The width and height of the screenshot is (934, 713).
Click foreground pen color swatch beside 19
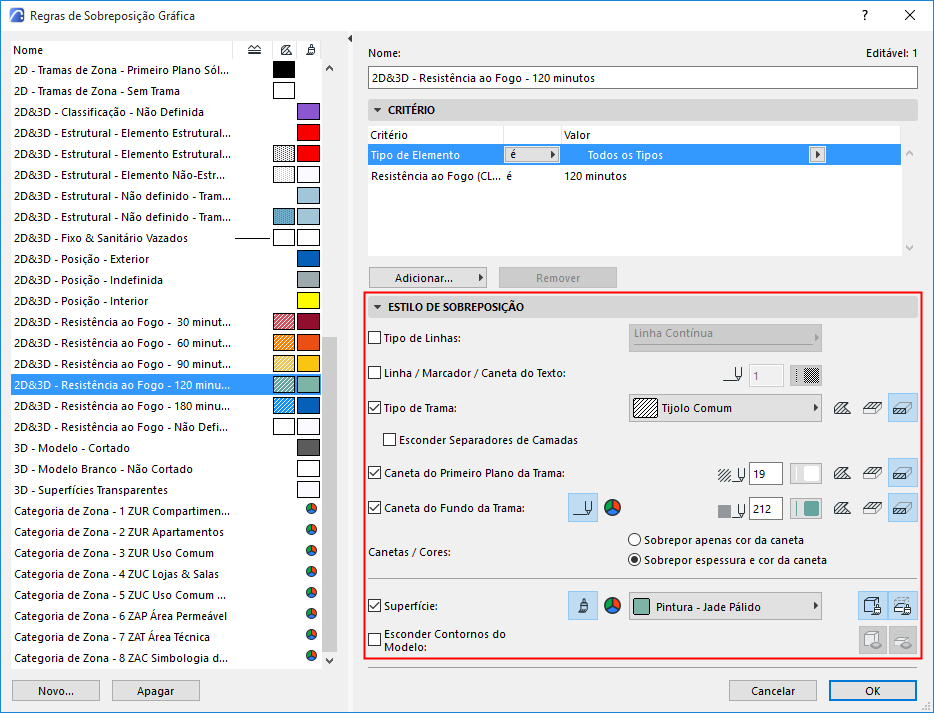pyautogui.click(x=806, y=474)
